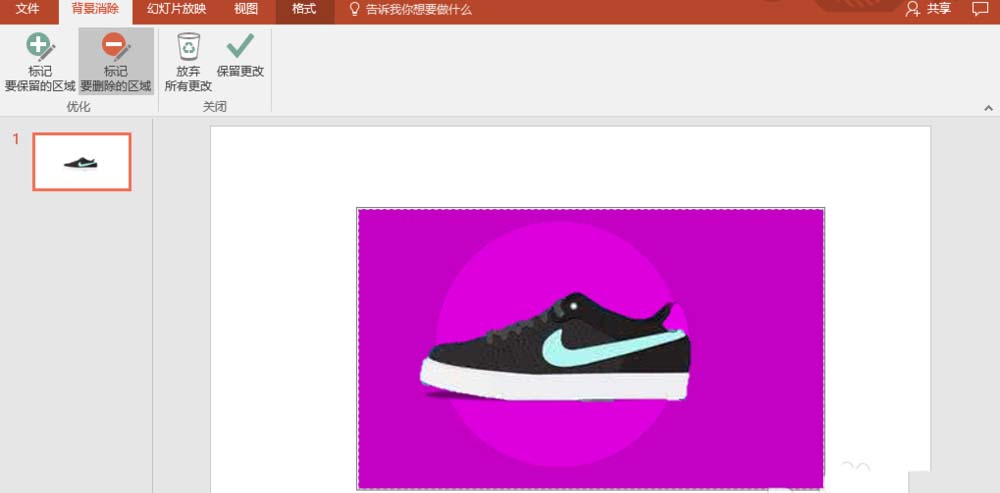Select the Mark Areas to Keep tool
Image resolution: width=1000 pixels, height=493 pixels.
(x=40, y=62)
